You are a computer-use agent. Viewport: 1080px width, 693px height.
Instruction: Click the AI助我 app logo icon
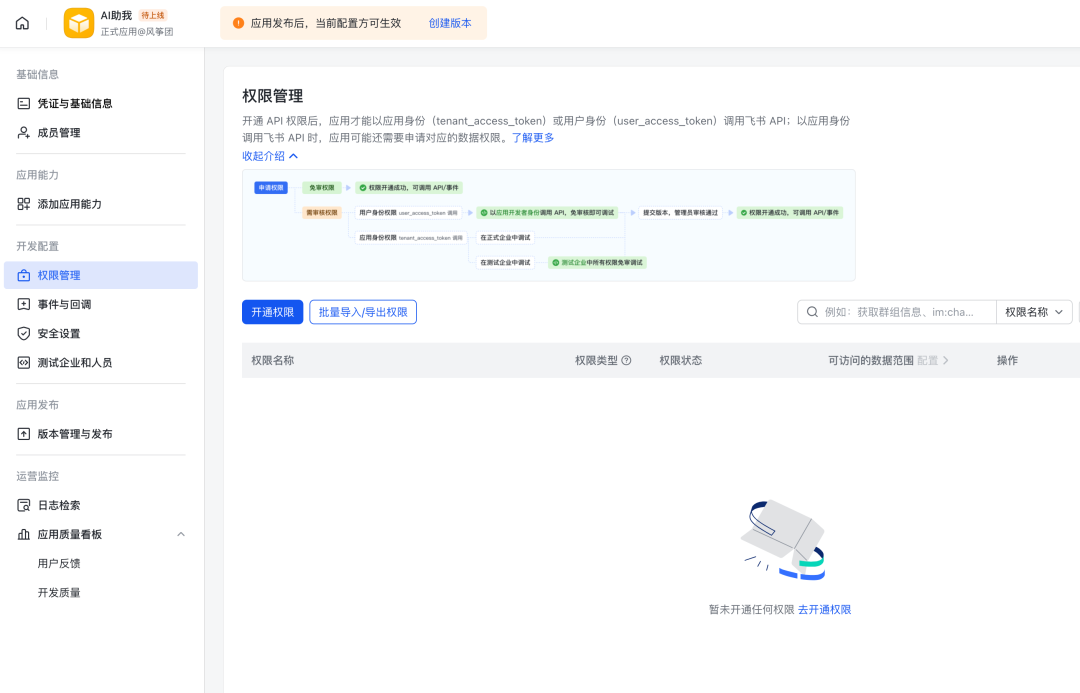78,22
